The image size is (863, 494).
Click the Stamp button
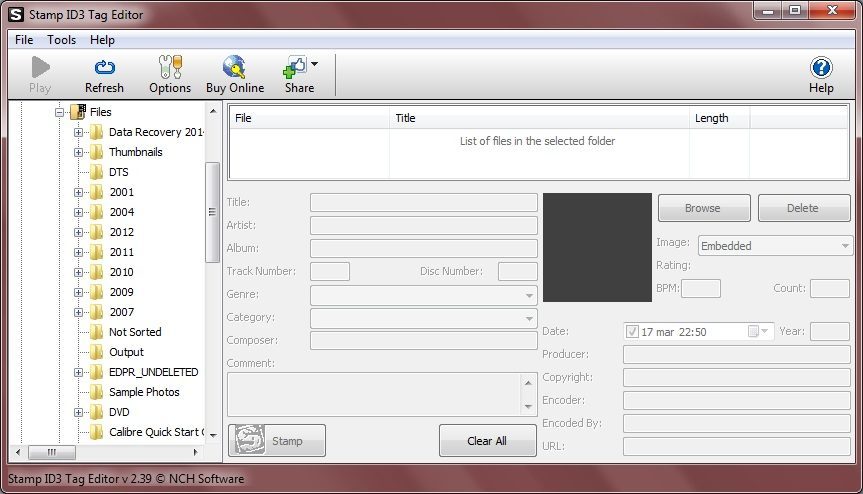[x=277, y=440]
